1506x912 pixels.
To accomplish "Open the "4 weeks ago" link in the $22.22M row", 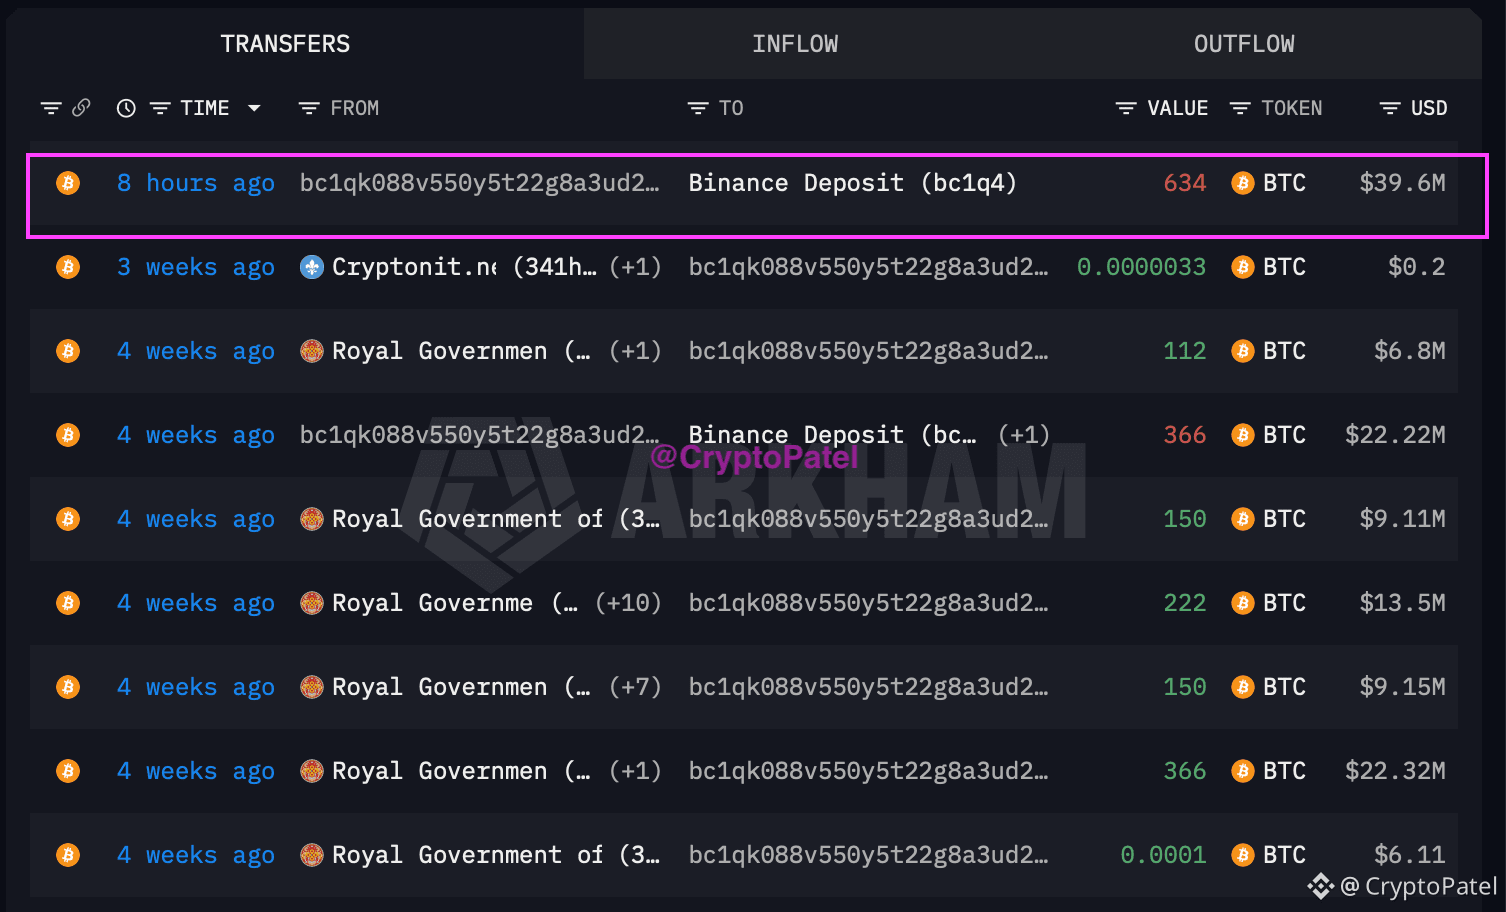I will pyautogui.click(x=196, y=435).
